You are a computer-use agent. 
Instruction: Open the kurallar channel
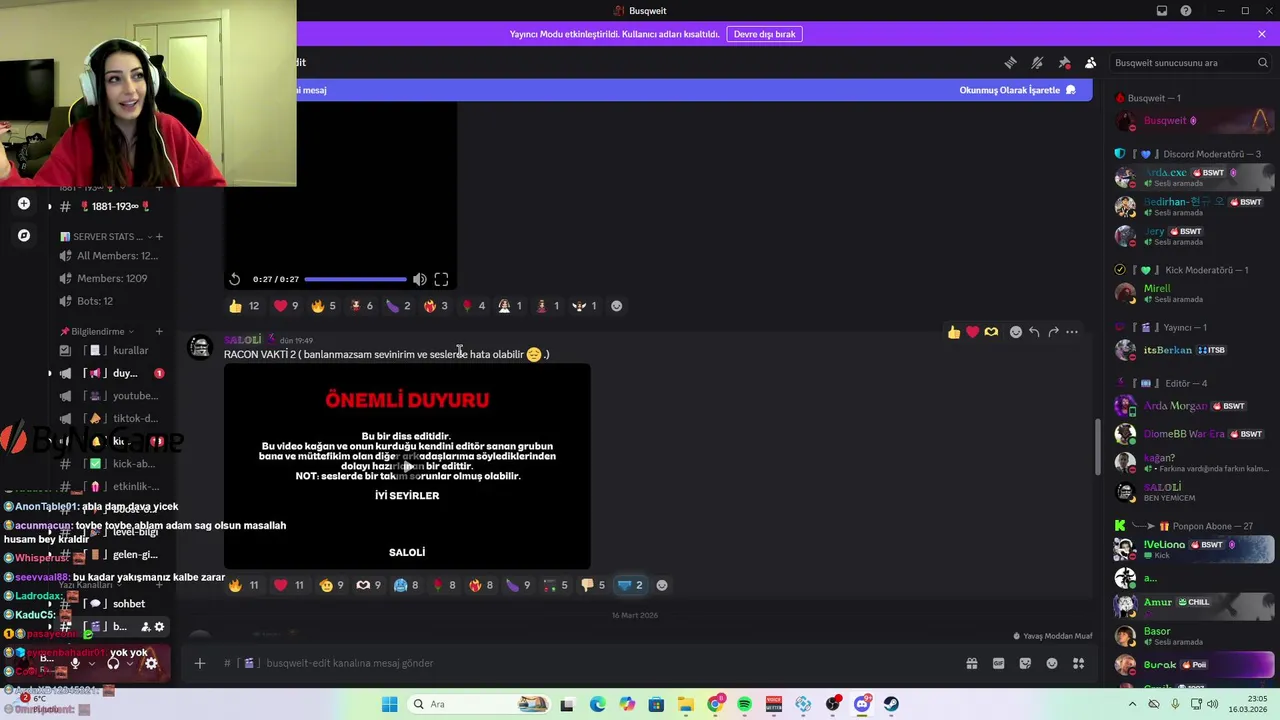pyautogui.click(x=112, y=351)
